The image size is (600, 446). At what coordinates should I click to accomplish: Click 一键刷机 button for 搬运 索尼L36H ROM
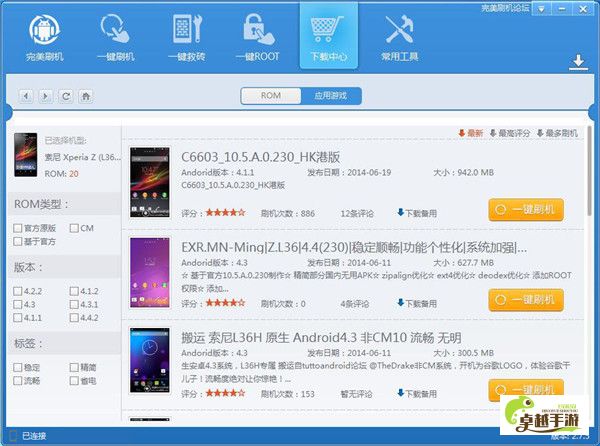[526, 390]
